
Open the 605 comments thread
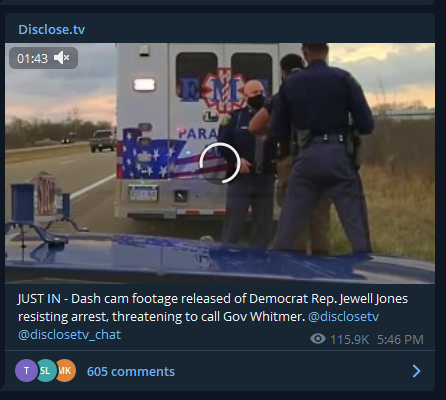point(131,371)
